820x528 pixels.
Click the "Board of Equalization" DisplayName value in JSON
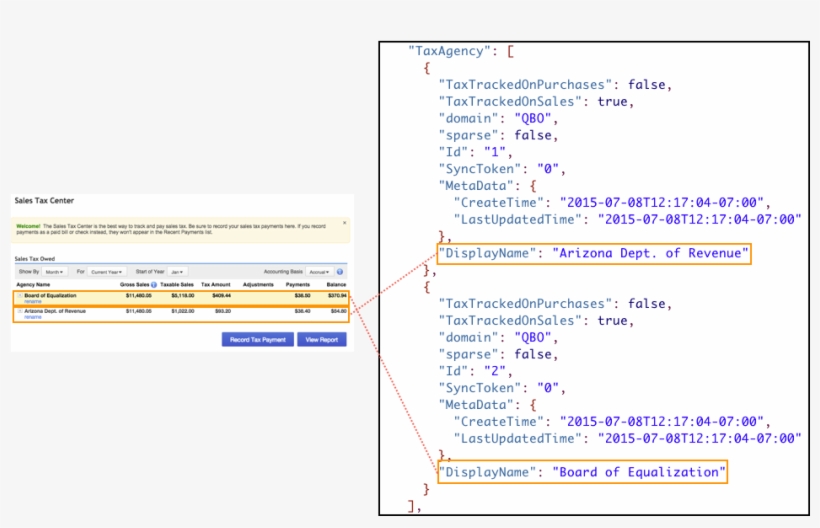[x=639, y=473]
